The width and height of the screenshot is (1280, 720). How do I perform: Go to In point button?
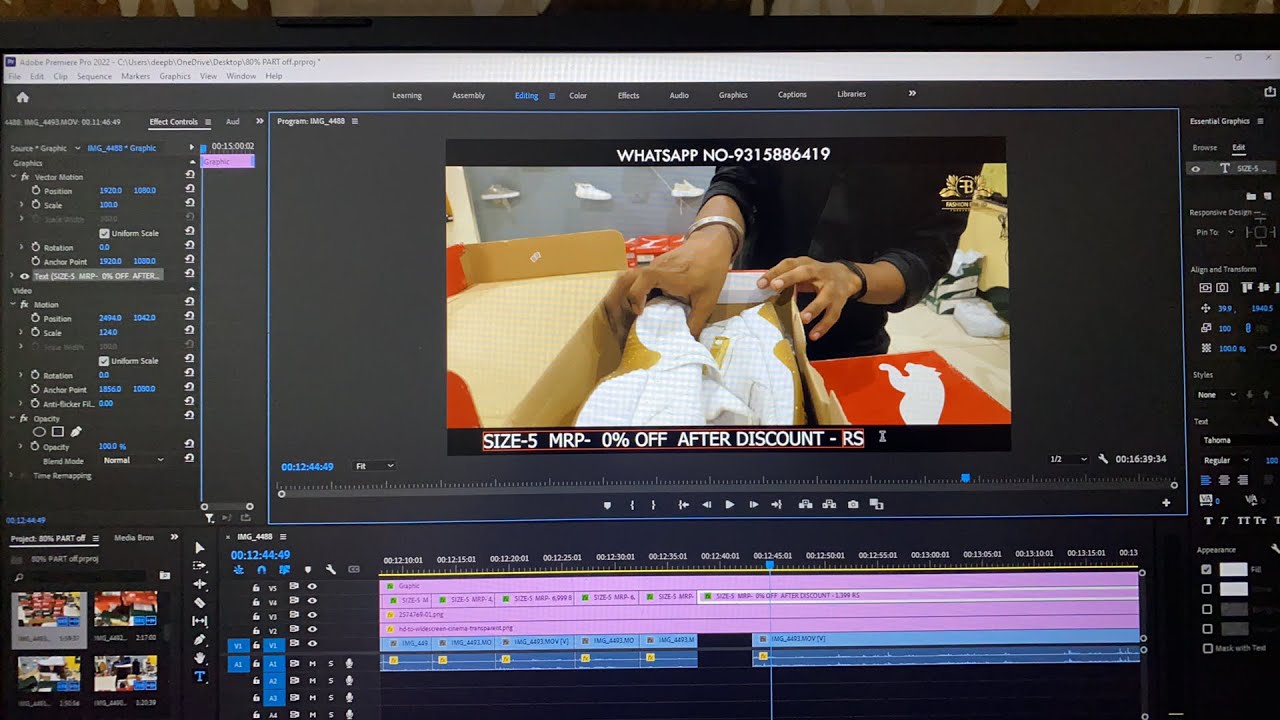(x=684, y=505)
